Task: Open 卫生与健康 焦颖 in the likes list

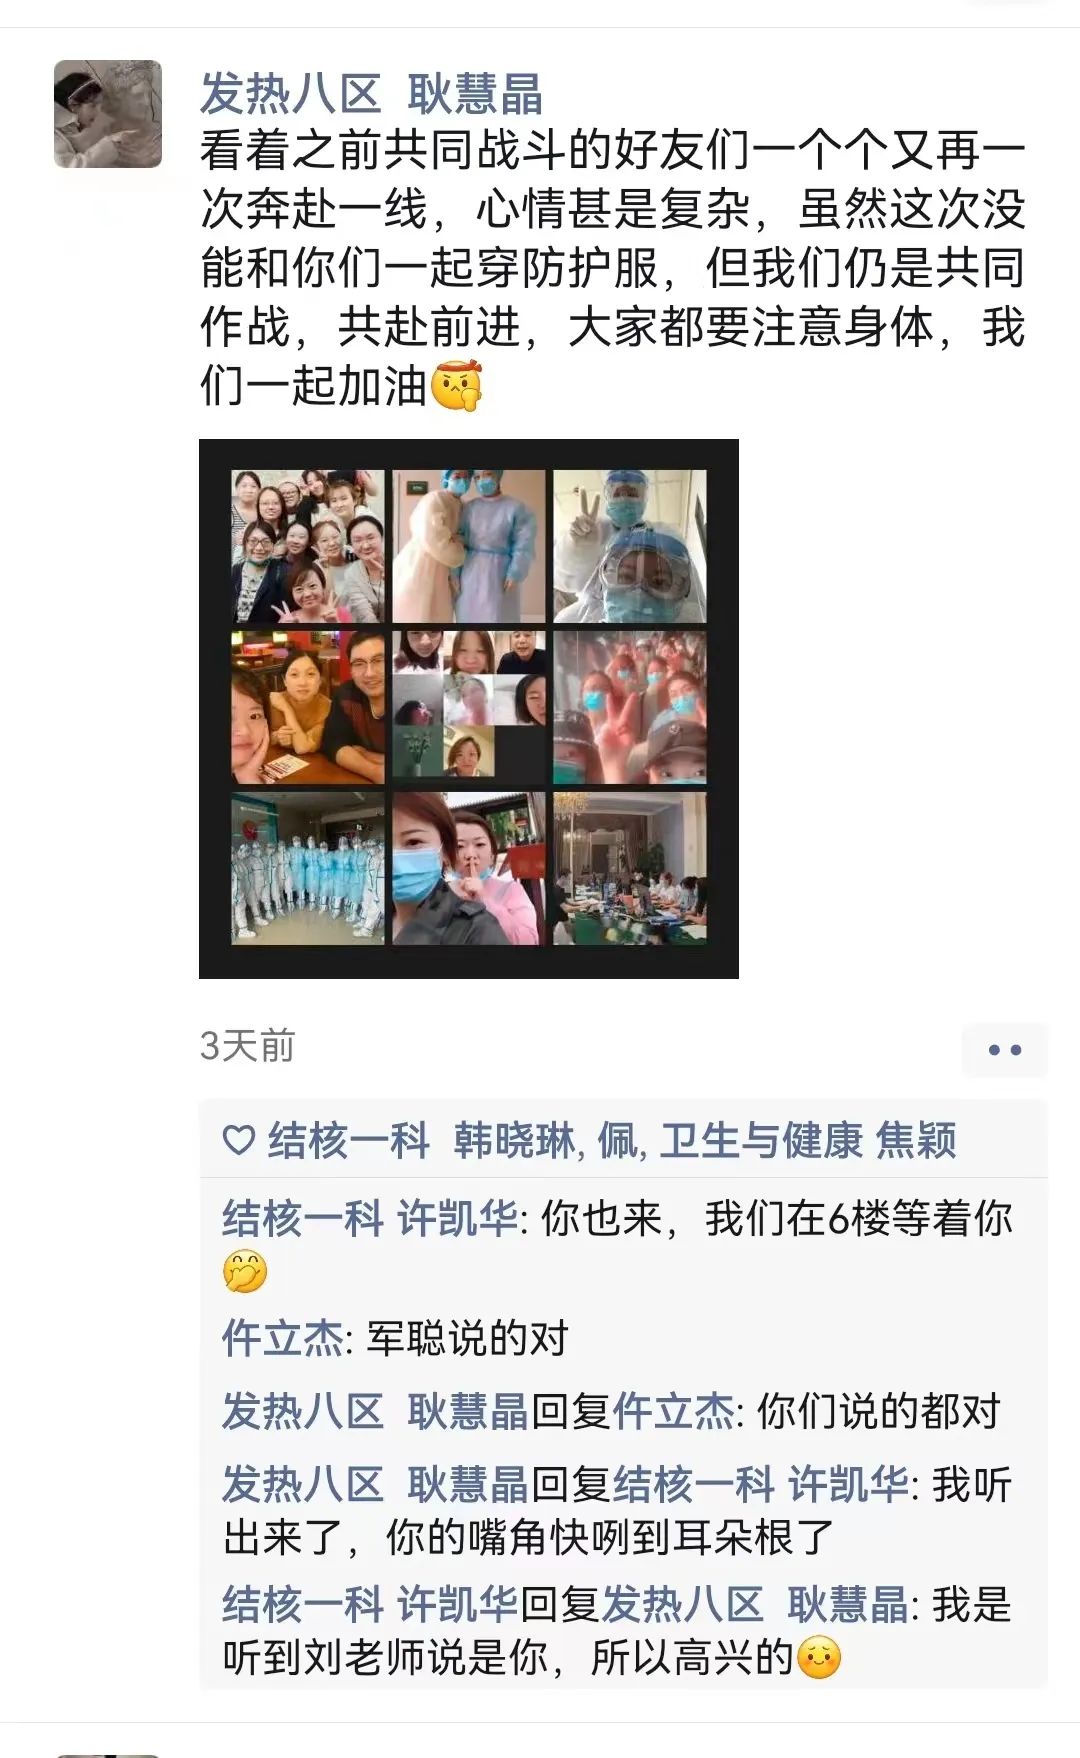Action: tap(808, 1140)
